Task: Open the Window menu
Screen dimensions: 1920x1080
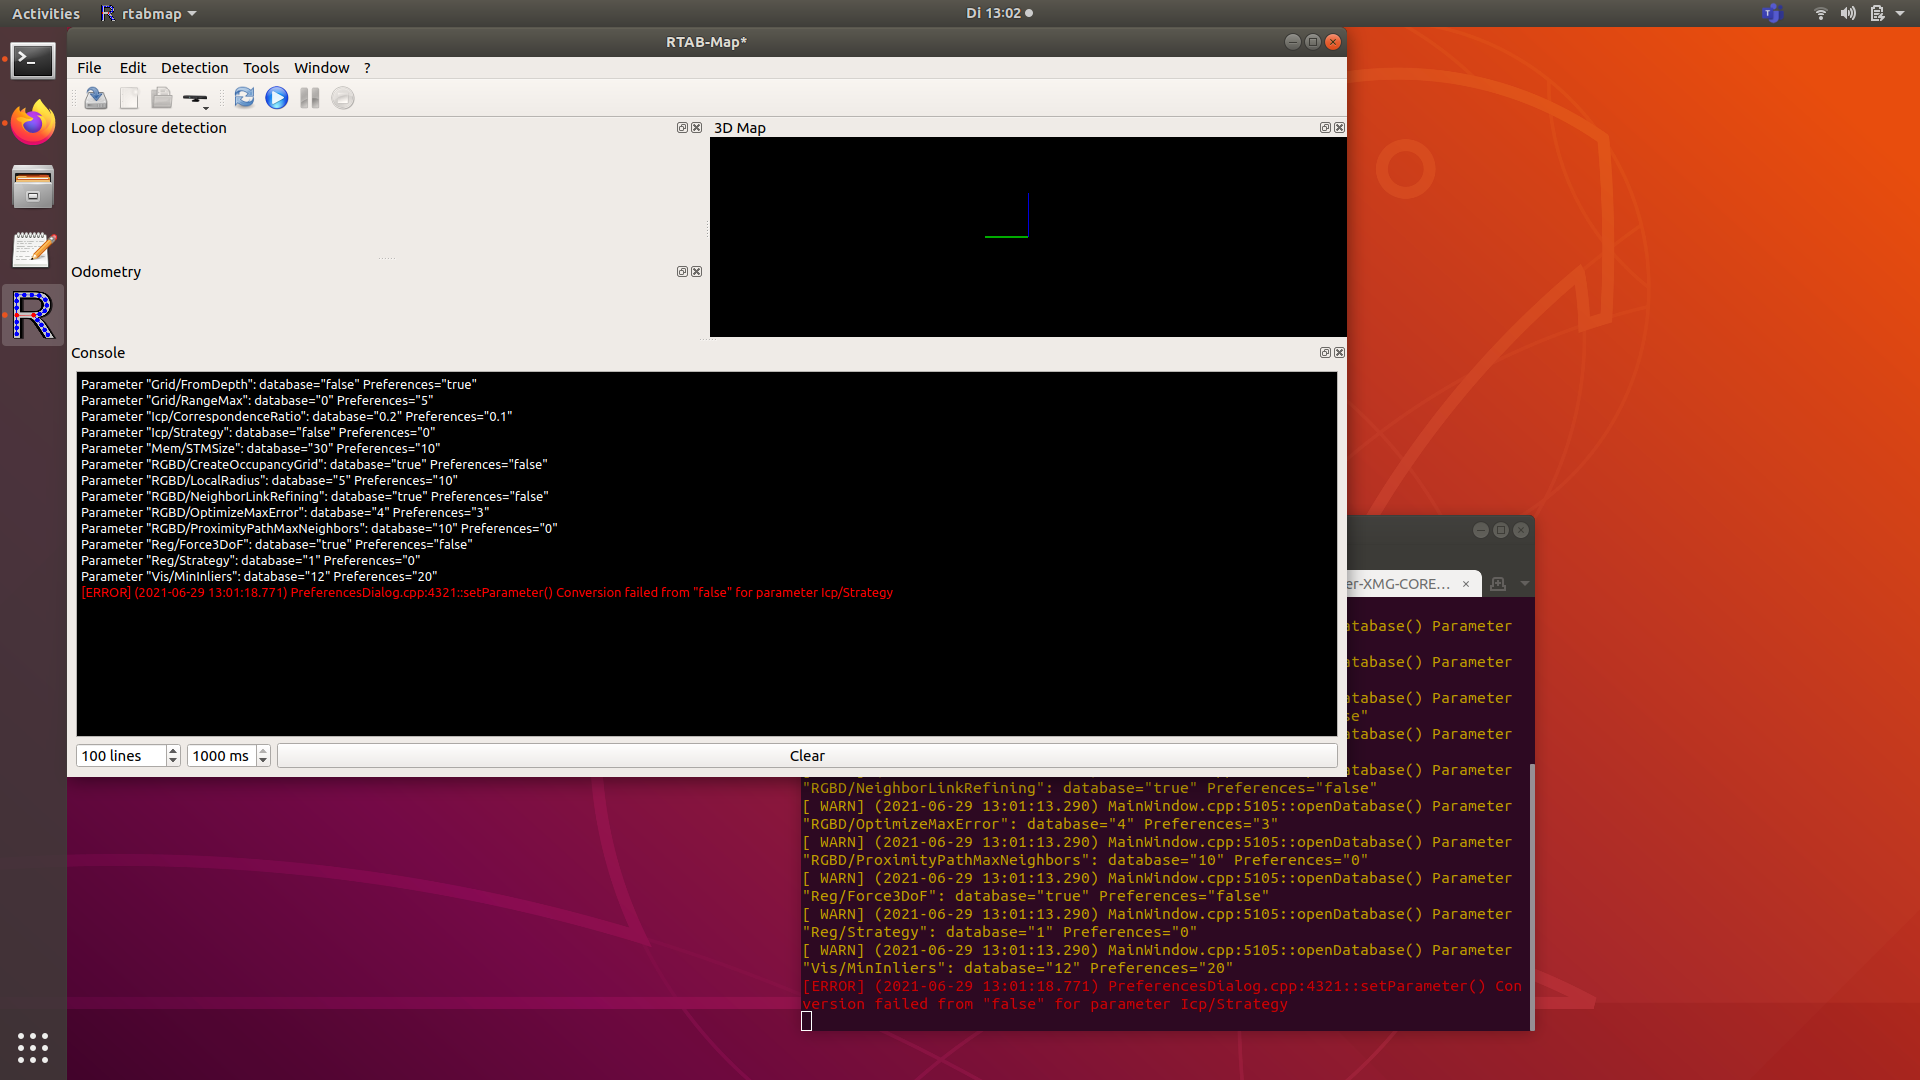Action: point(321,68)
